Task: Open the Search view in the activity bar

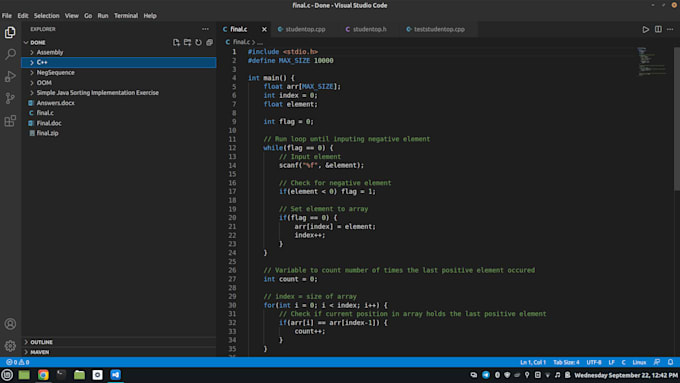Action: 10,54
